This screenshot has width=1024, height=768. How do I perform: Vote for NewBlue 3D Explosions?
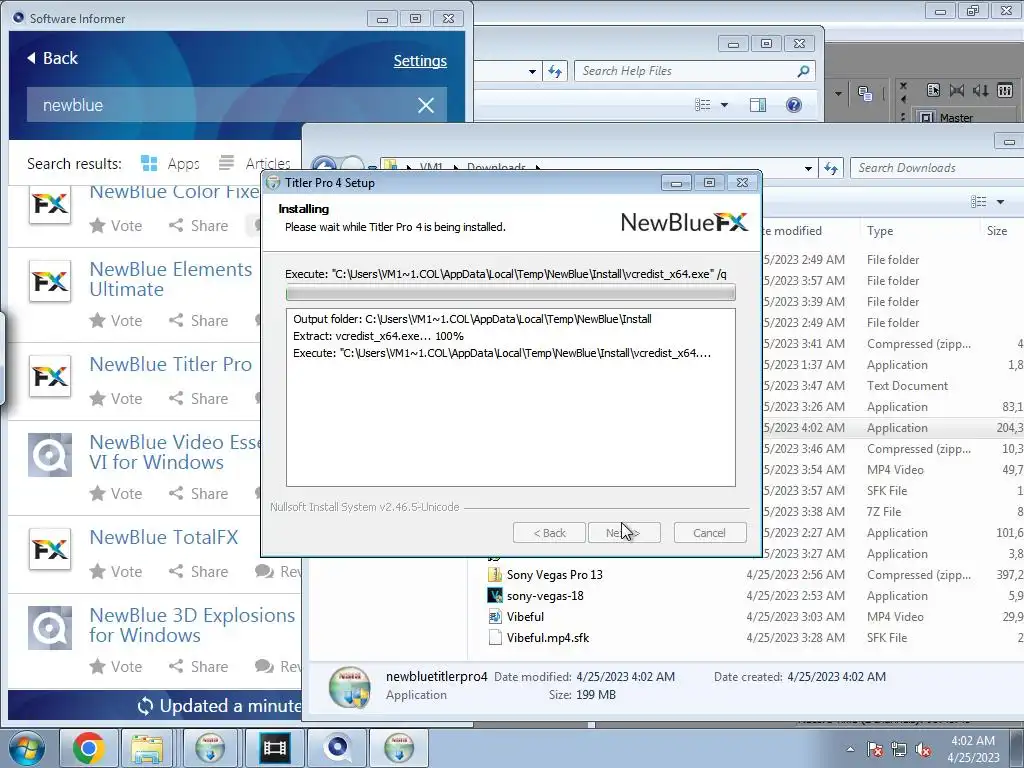116,666
